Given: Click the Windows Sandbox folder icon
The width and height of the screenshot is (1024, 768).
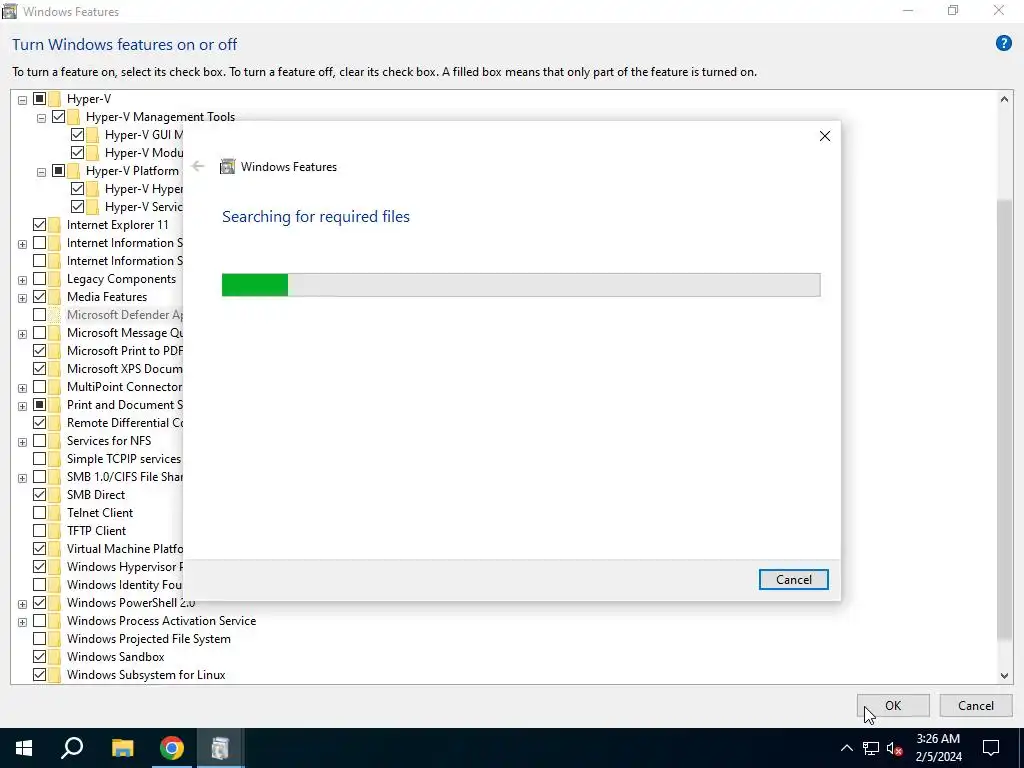Looking at the screenshot, I should [55, 657].
